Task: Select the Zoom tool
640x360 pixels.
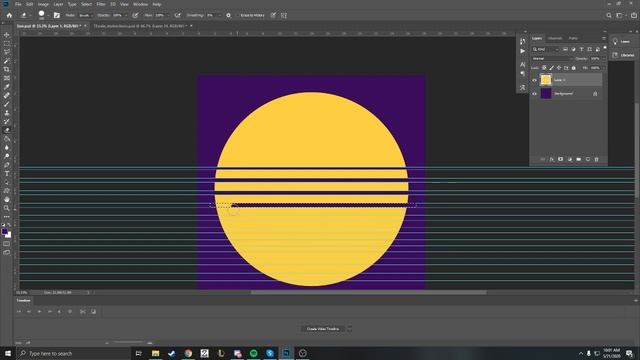Action: (7, 208)
